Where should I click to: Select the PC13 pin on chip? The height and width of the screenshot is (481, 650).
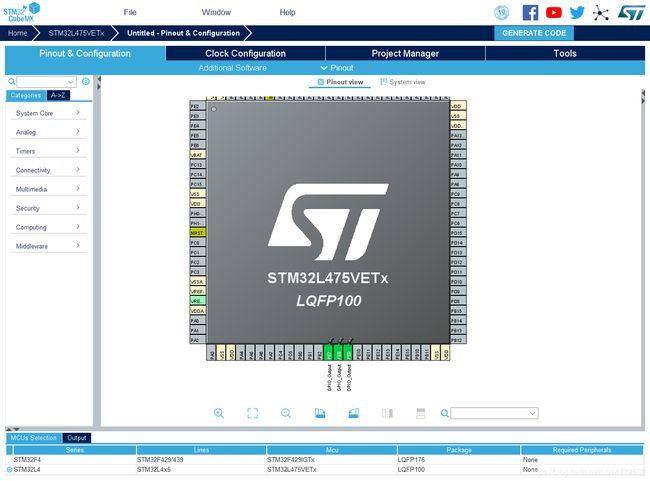pyautogui.click(x=197, y=165)
